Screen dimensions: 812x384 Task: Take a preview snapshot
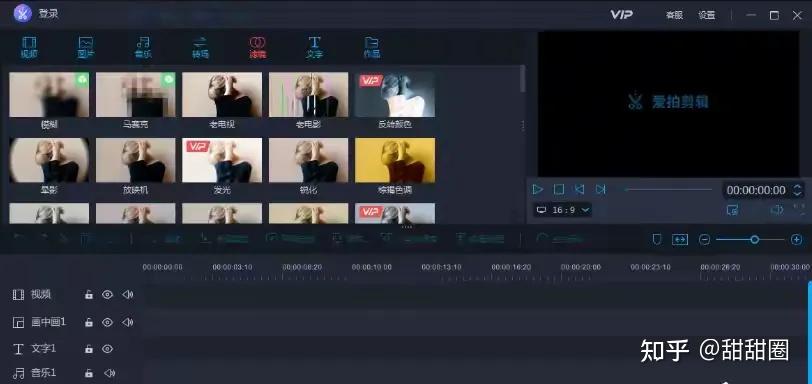pos(732,210)
